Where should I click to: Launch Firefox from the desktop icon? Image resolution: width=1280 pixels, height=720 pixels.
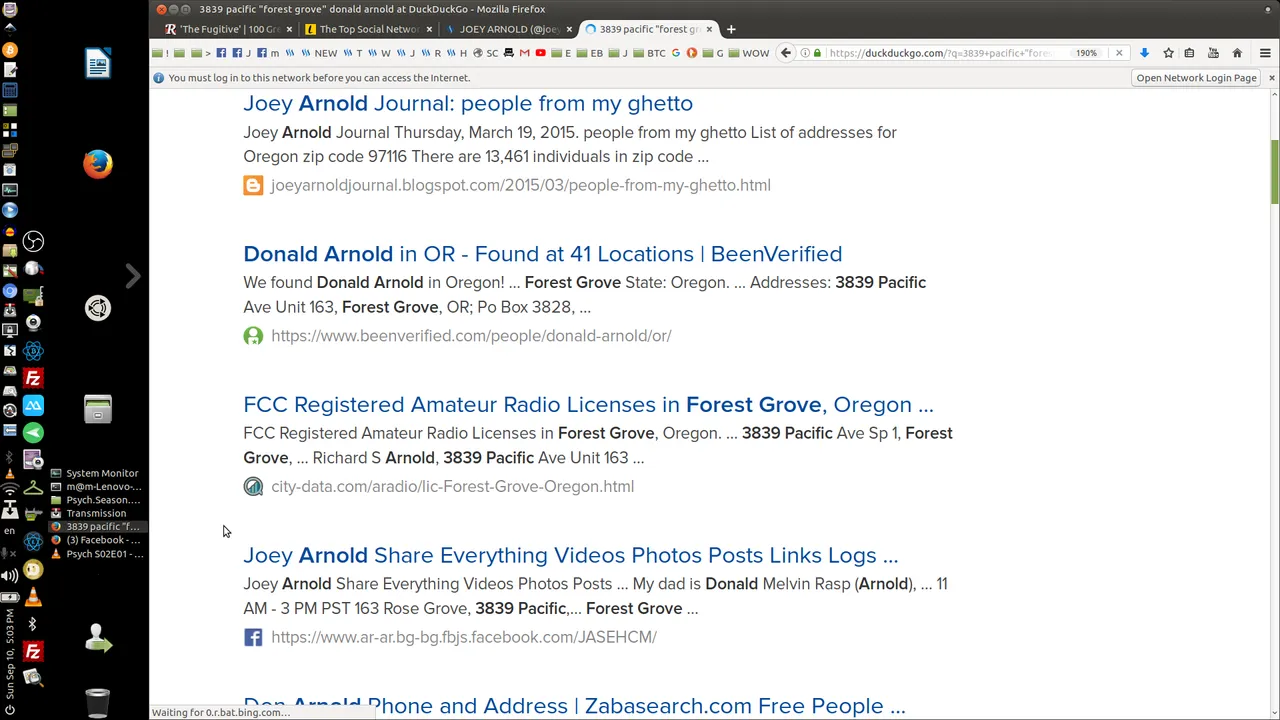[x=97, y=164]
